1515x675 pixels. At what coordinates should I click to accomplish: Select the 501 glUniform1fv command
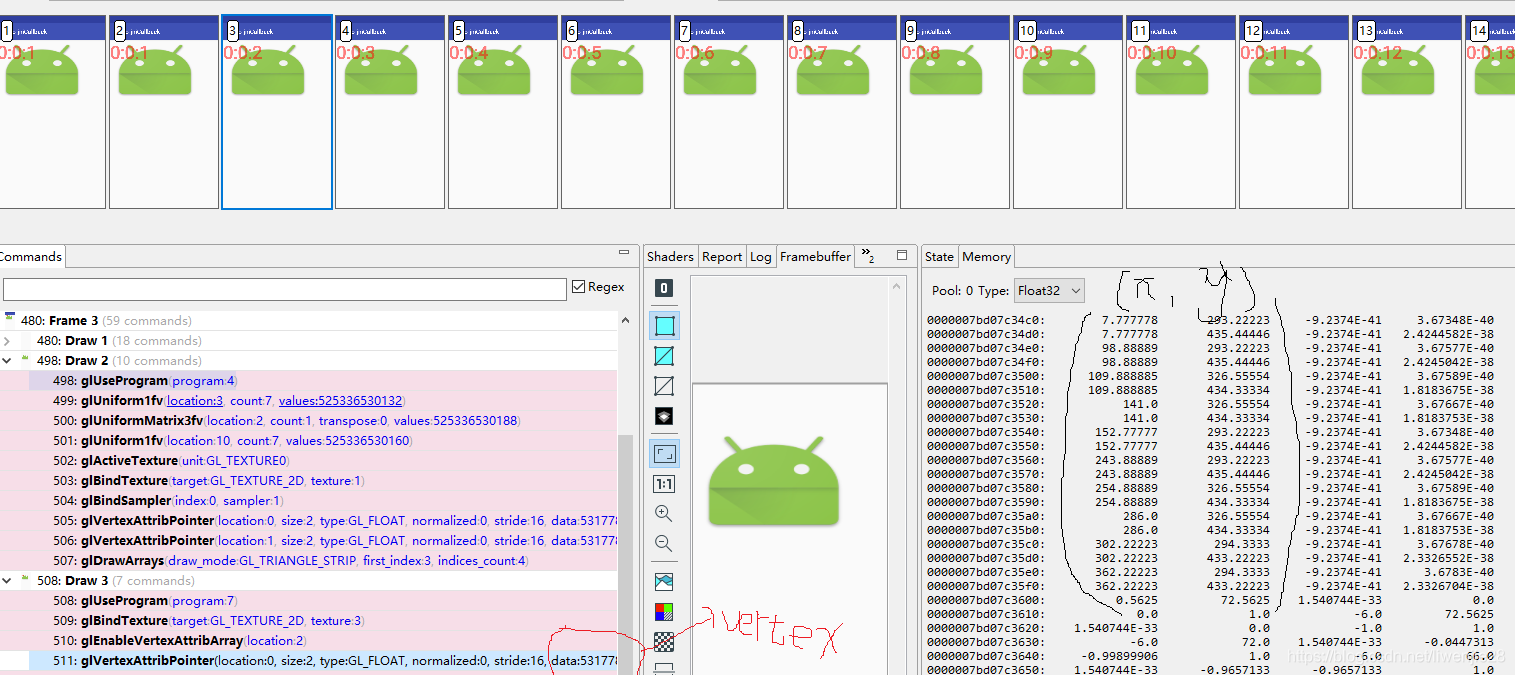point(308,441)
